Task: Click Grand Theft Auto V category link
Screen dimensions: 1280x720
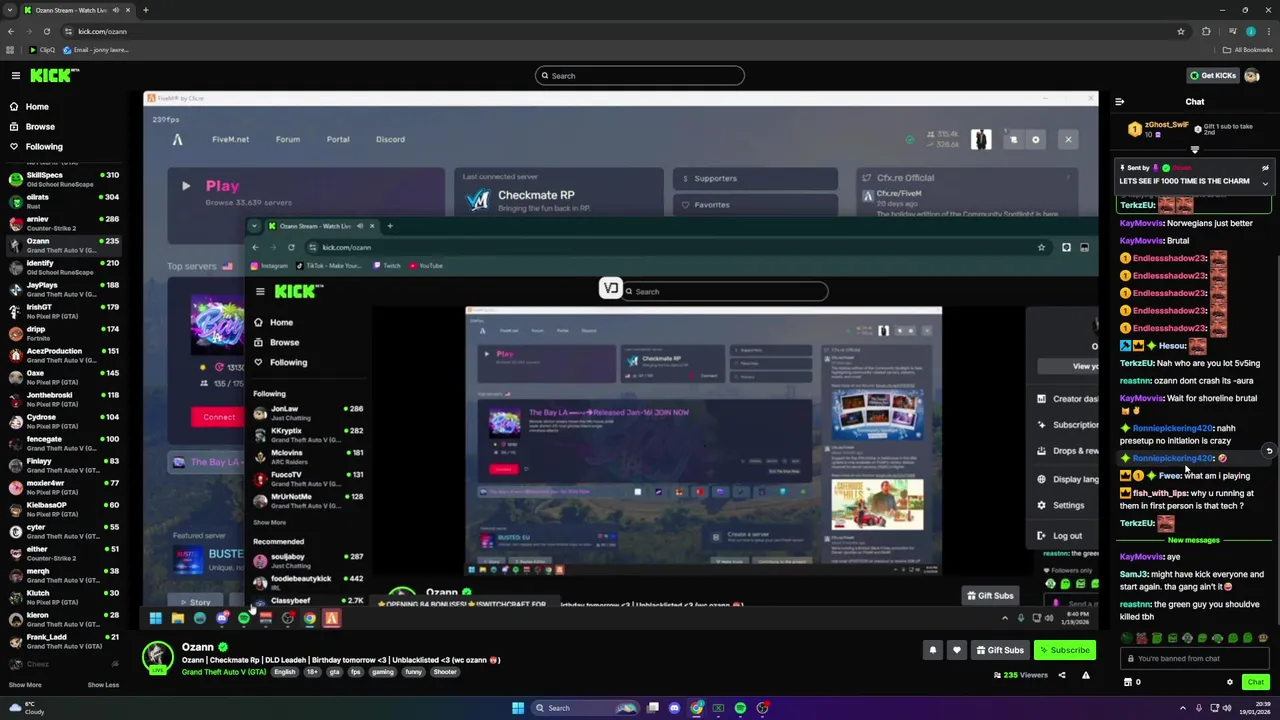Action: pyautogui.click(x=224, y=672)
